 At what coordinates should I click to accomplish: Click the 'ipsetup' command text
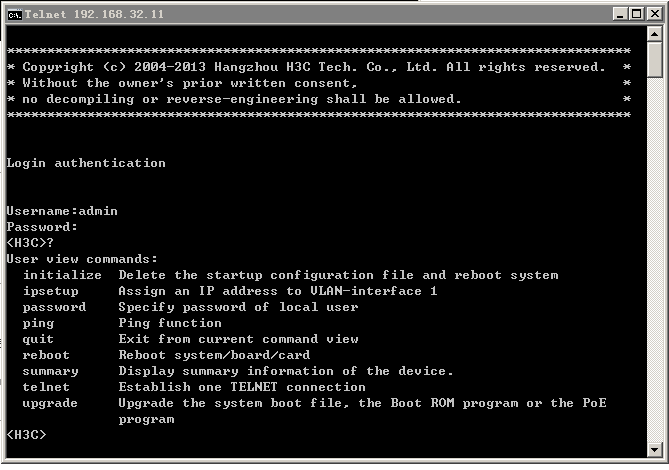[x=50, y=291]
